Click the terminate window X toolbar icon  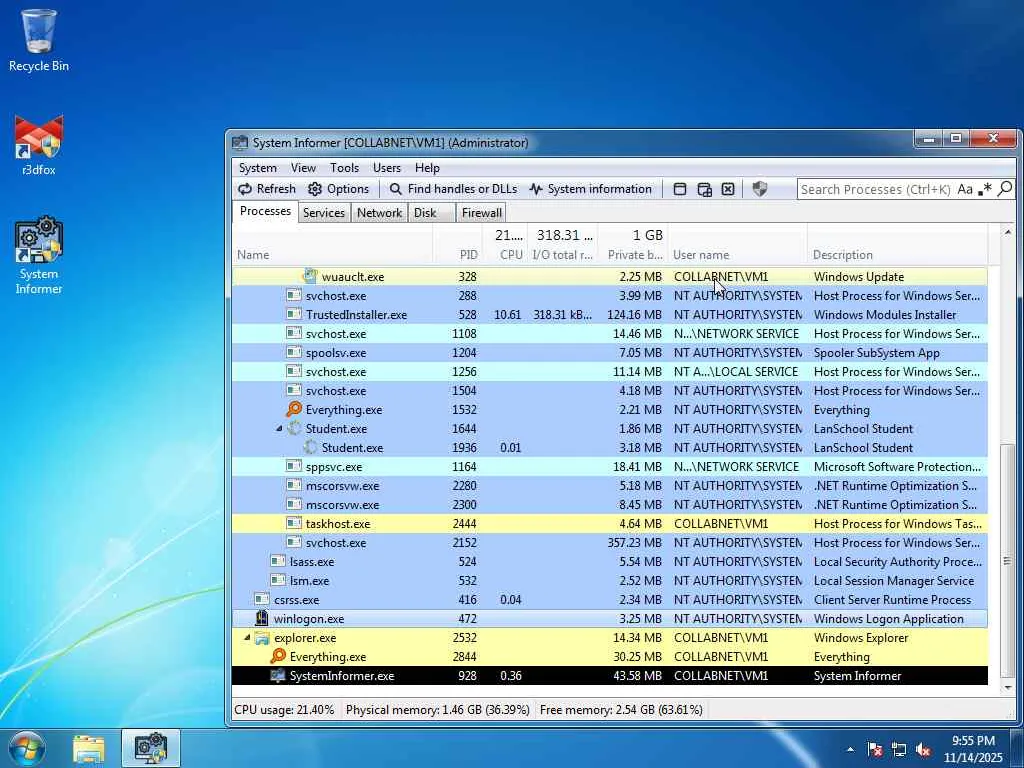coord(728,189)
